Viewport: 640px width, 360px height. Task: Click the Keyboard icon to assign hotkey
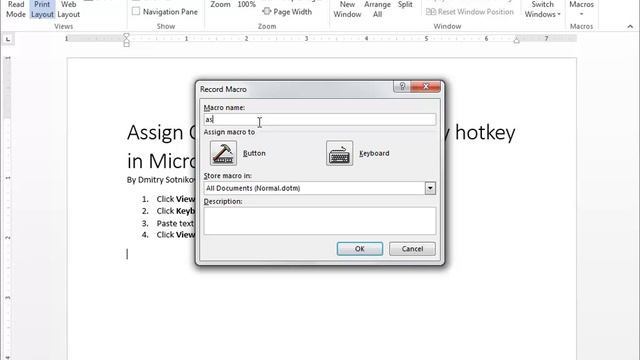(x=339, y=153)
